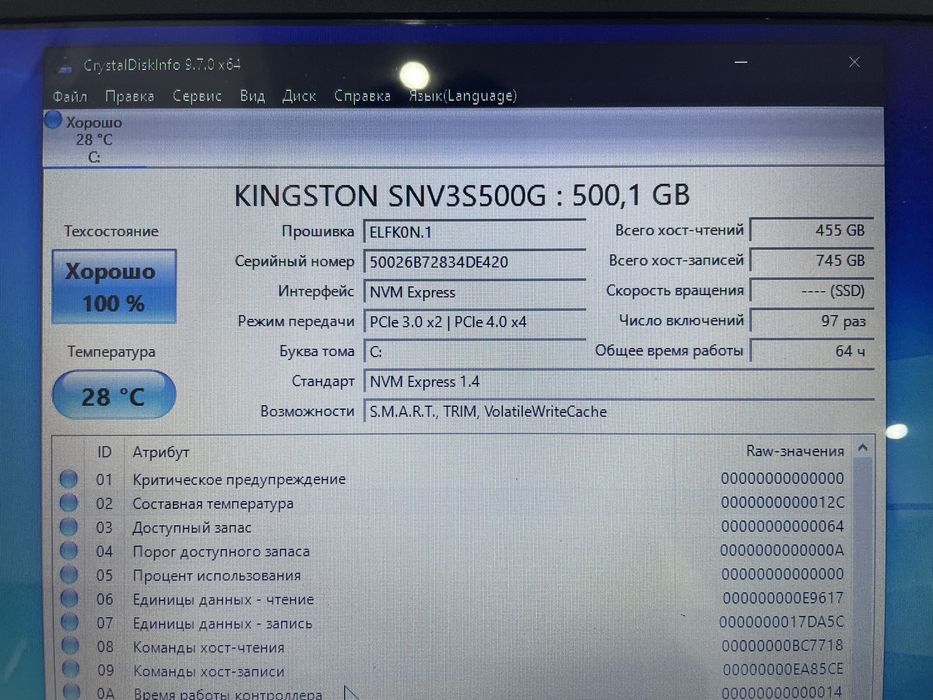933x700 pixels.
Task: Select the row Команды хост-чтения
Action: point(453,646)
